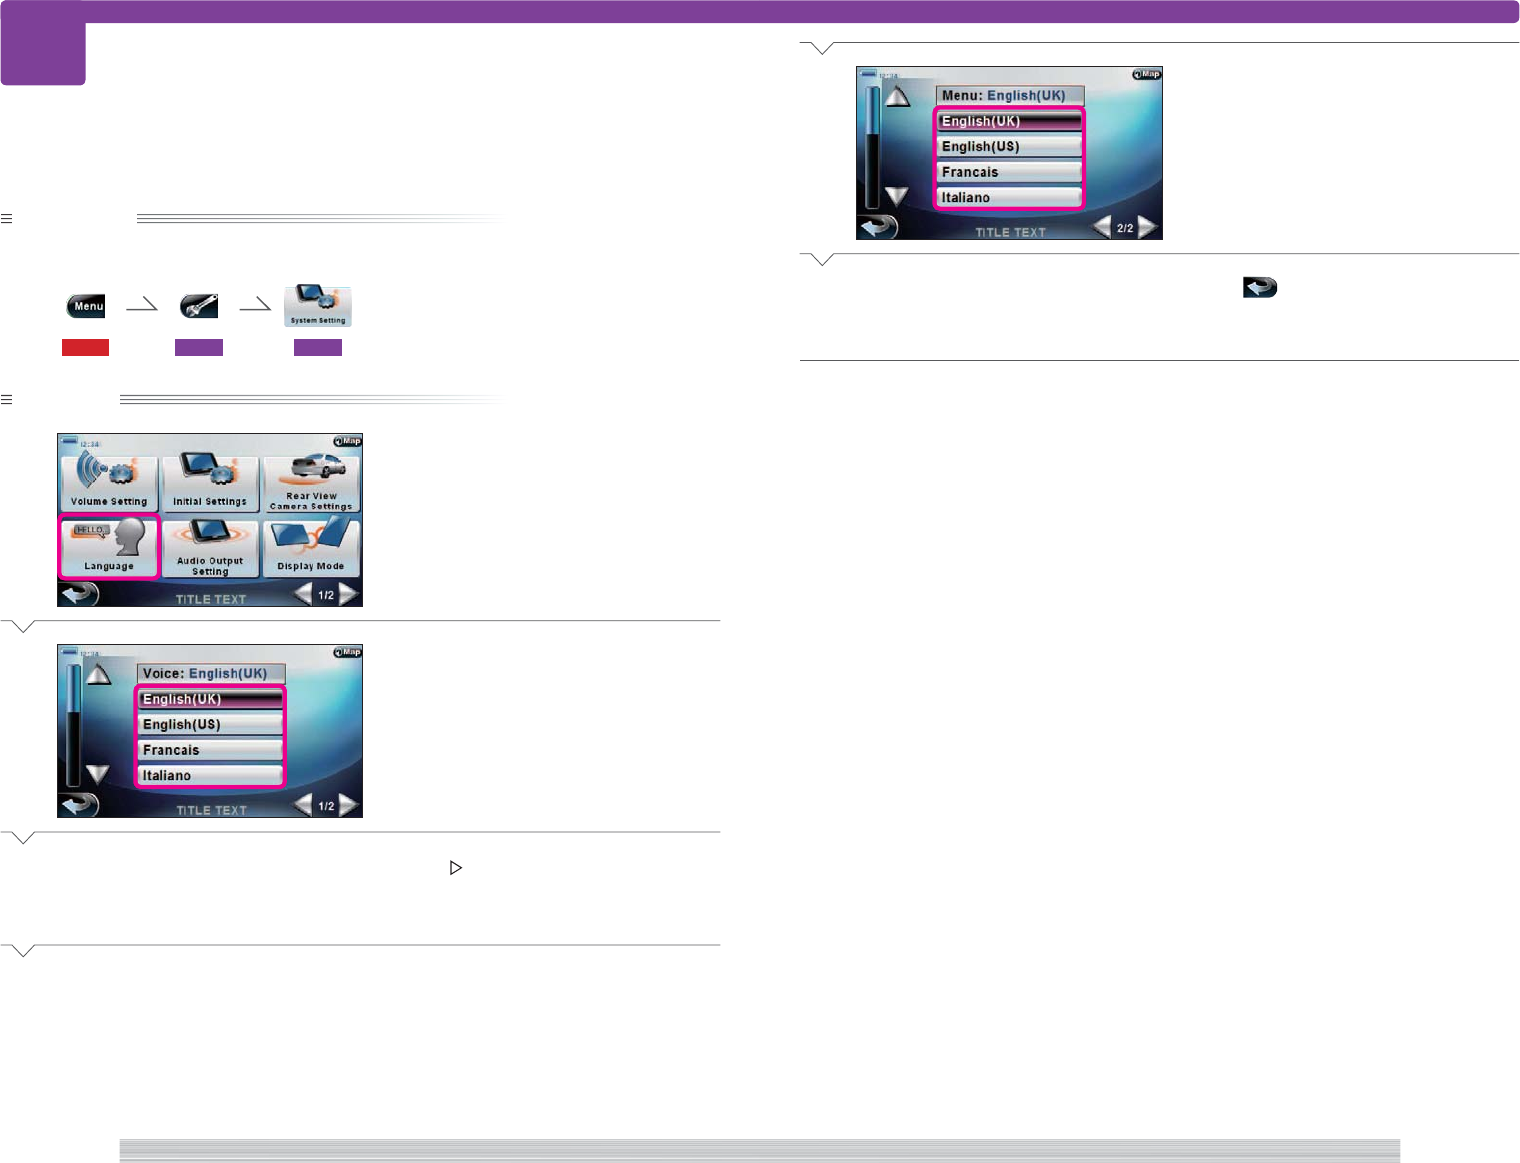1520x1163 pixels.
Task: Click the 'Voice: English(UK)' header
Action: pos(211,674)
